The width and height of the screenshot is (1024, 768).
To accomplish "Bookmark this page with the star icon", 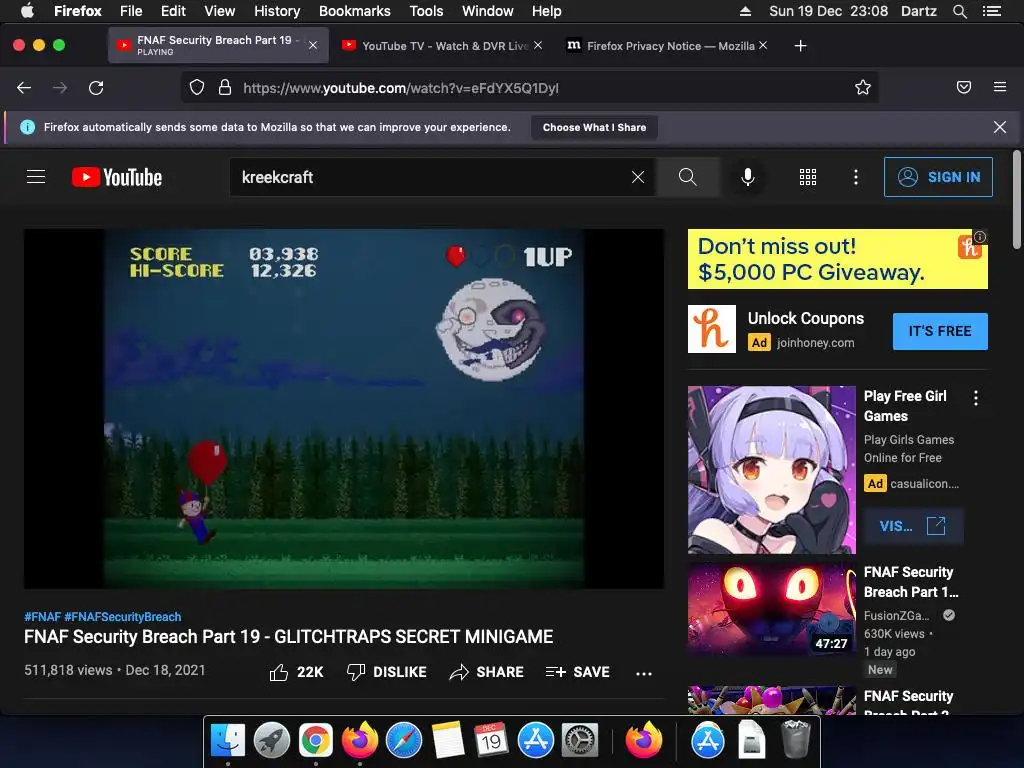I will [863, 88].
